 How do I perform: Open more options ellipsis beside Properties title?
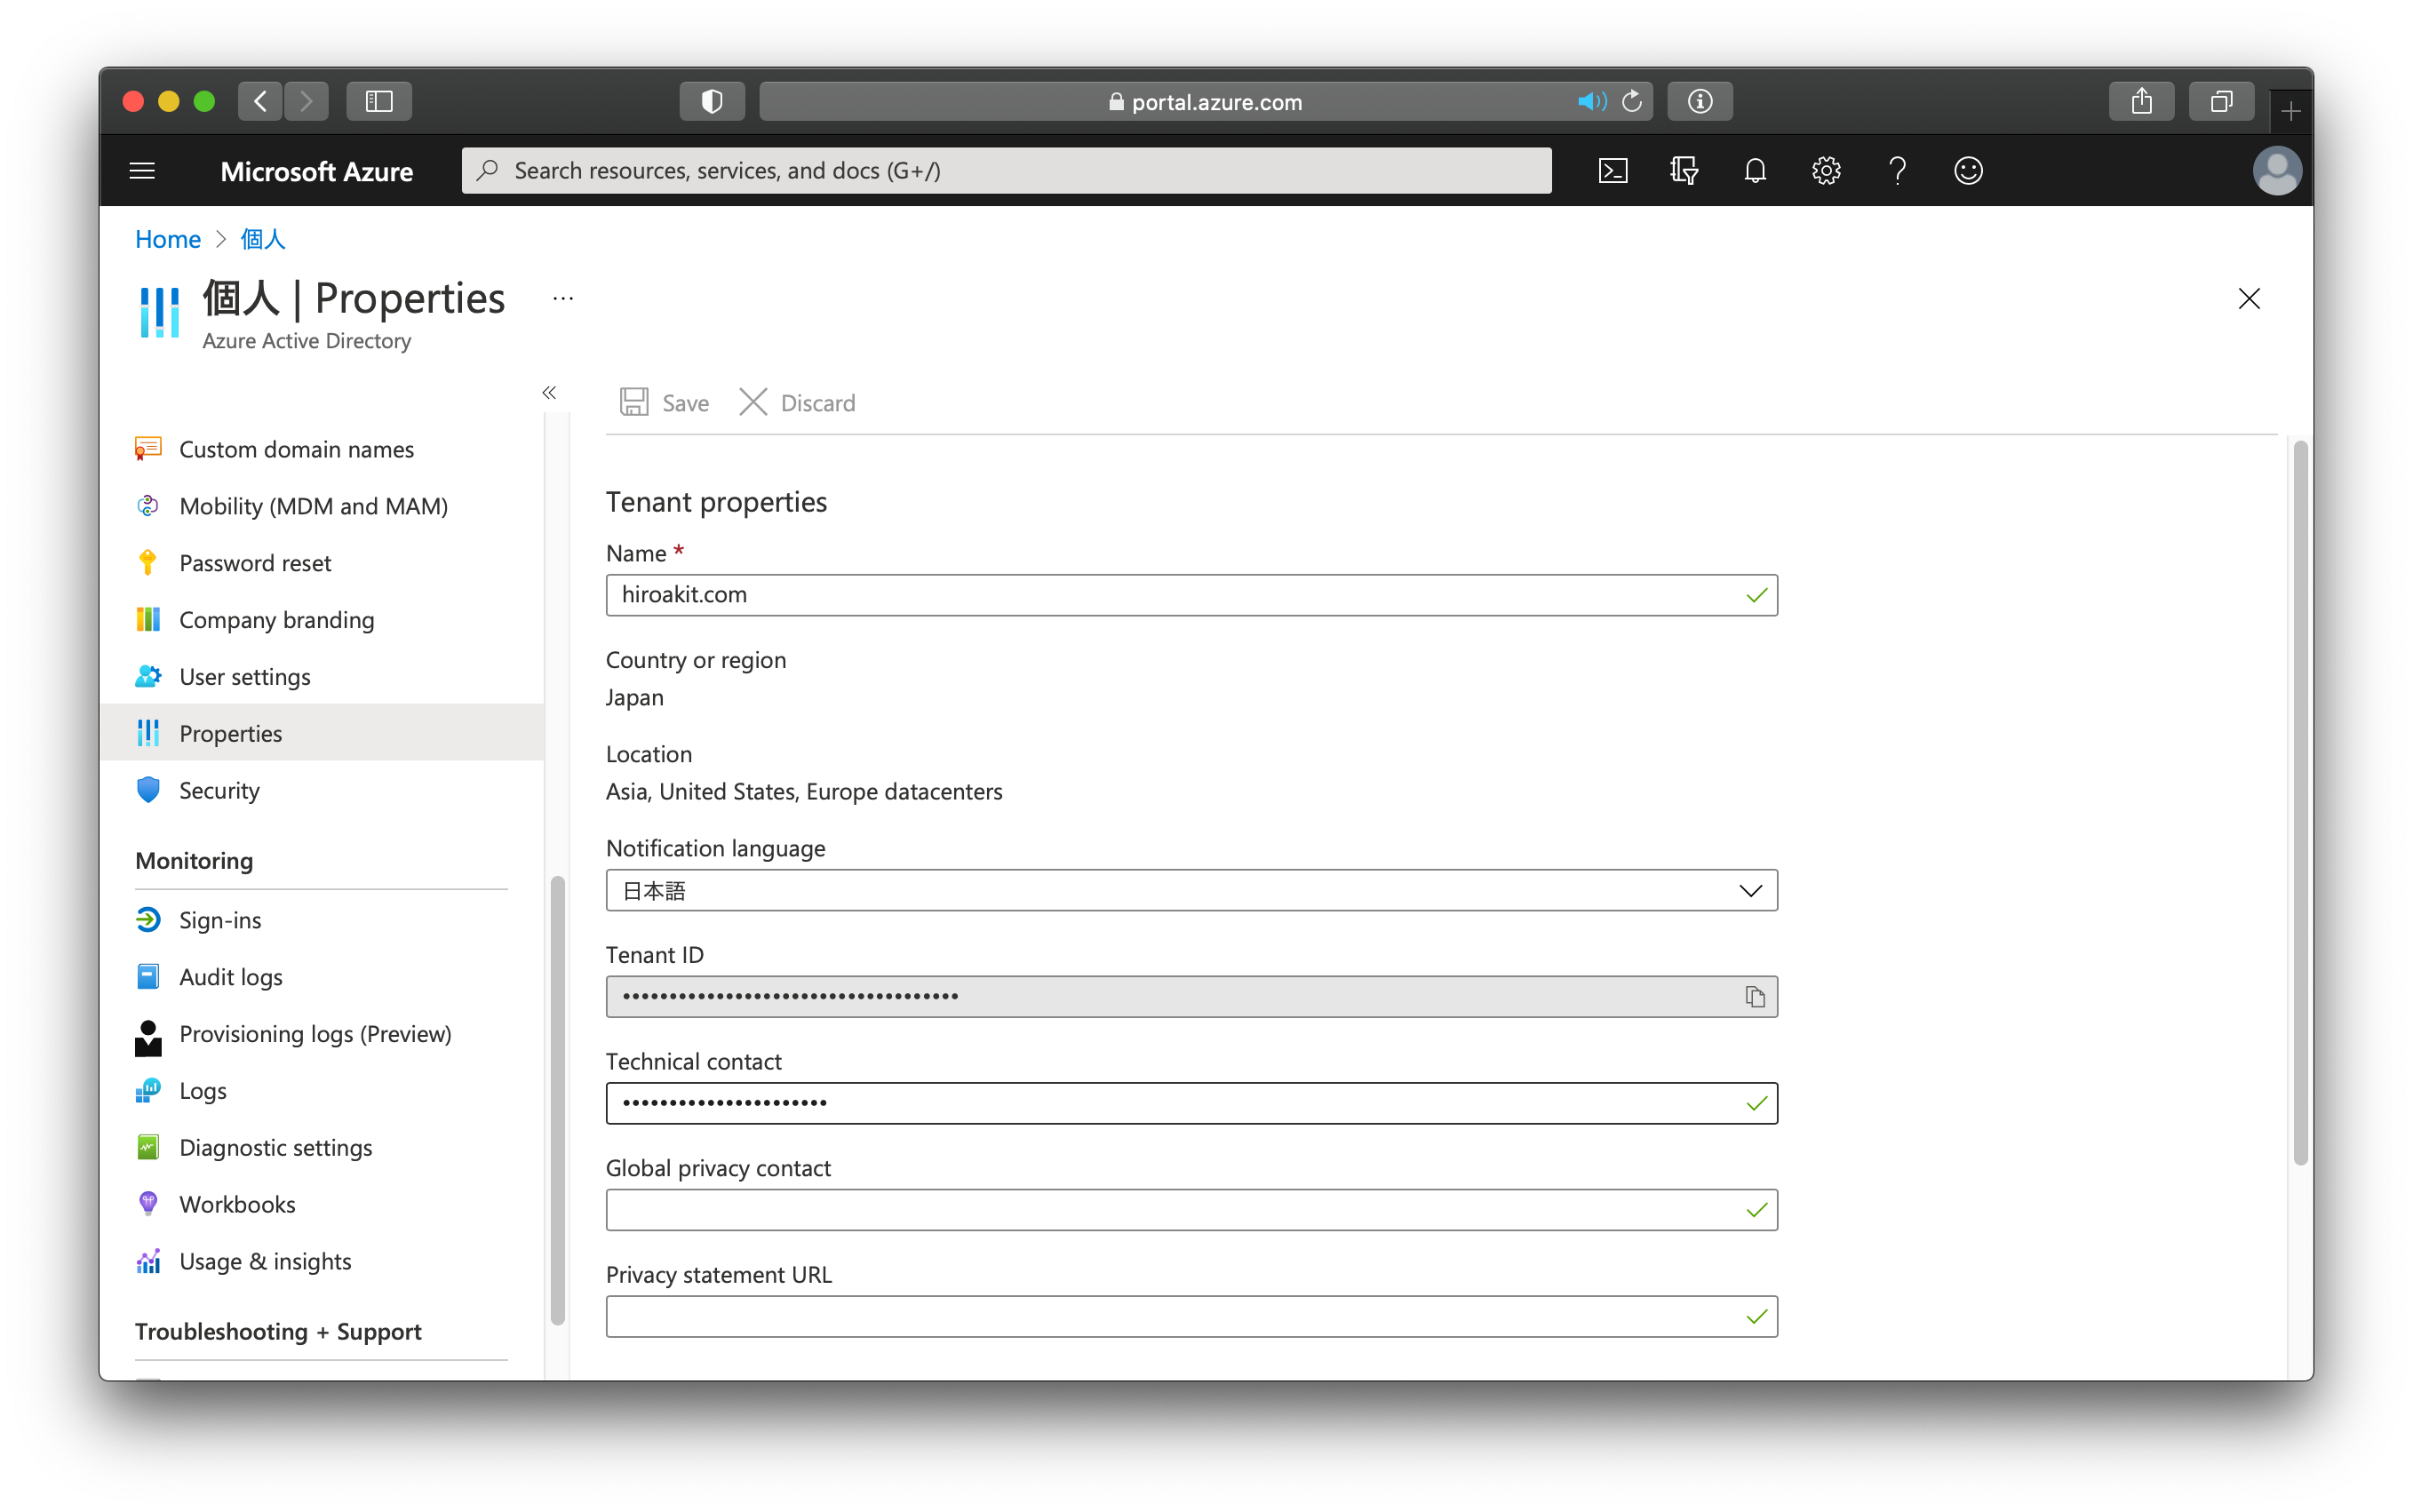[563, 299]
